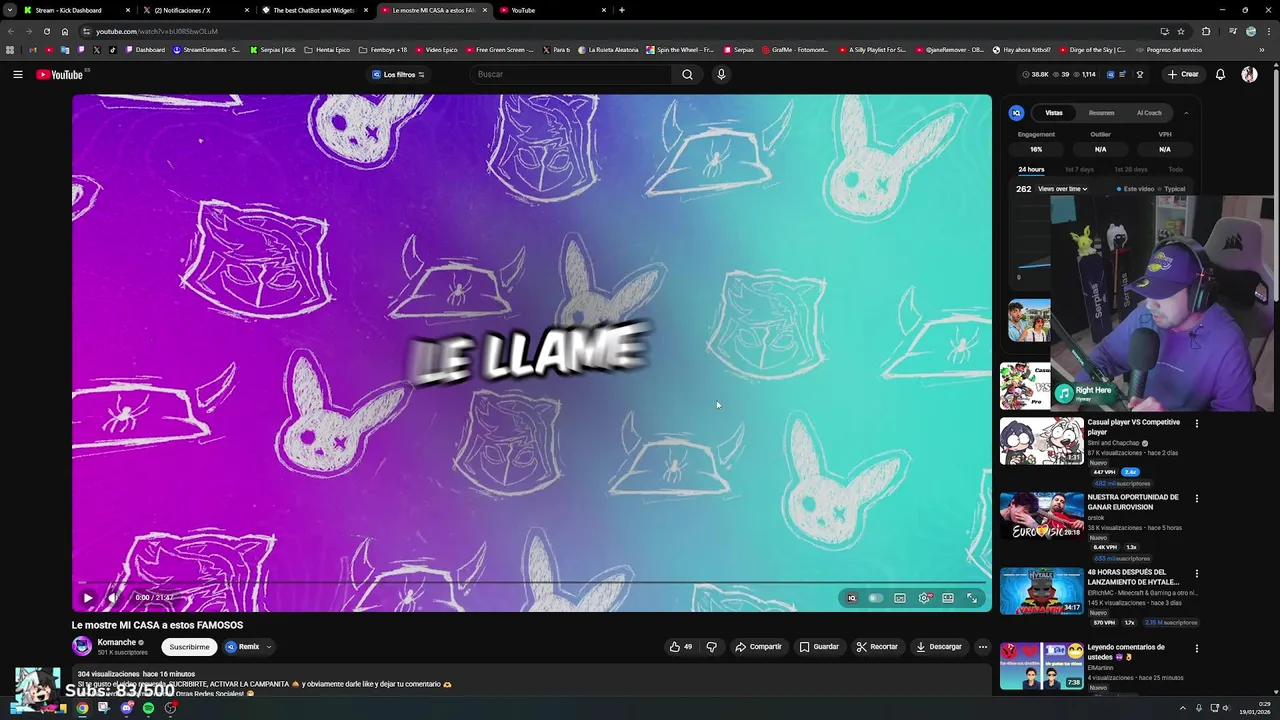
Task: Open the YouTube hamburger guide menu
Action: pos(18,74)
